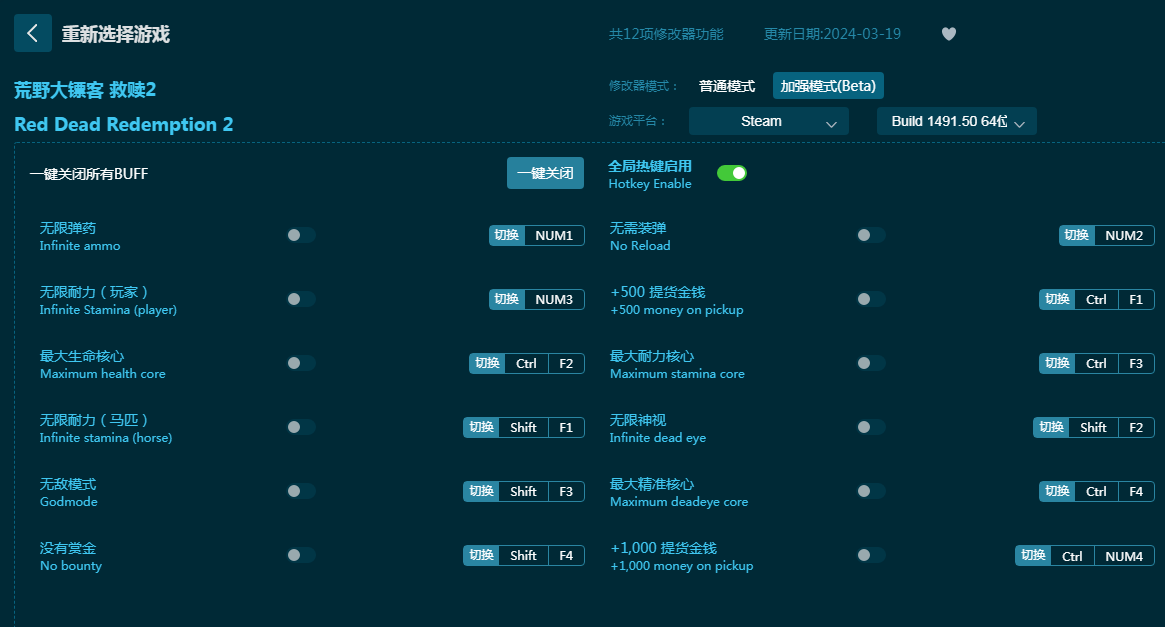Click F1 key for Infinite stamina (horse)
The width and height of the screenshot is (1165, 627).
(x=566, y=427)
